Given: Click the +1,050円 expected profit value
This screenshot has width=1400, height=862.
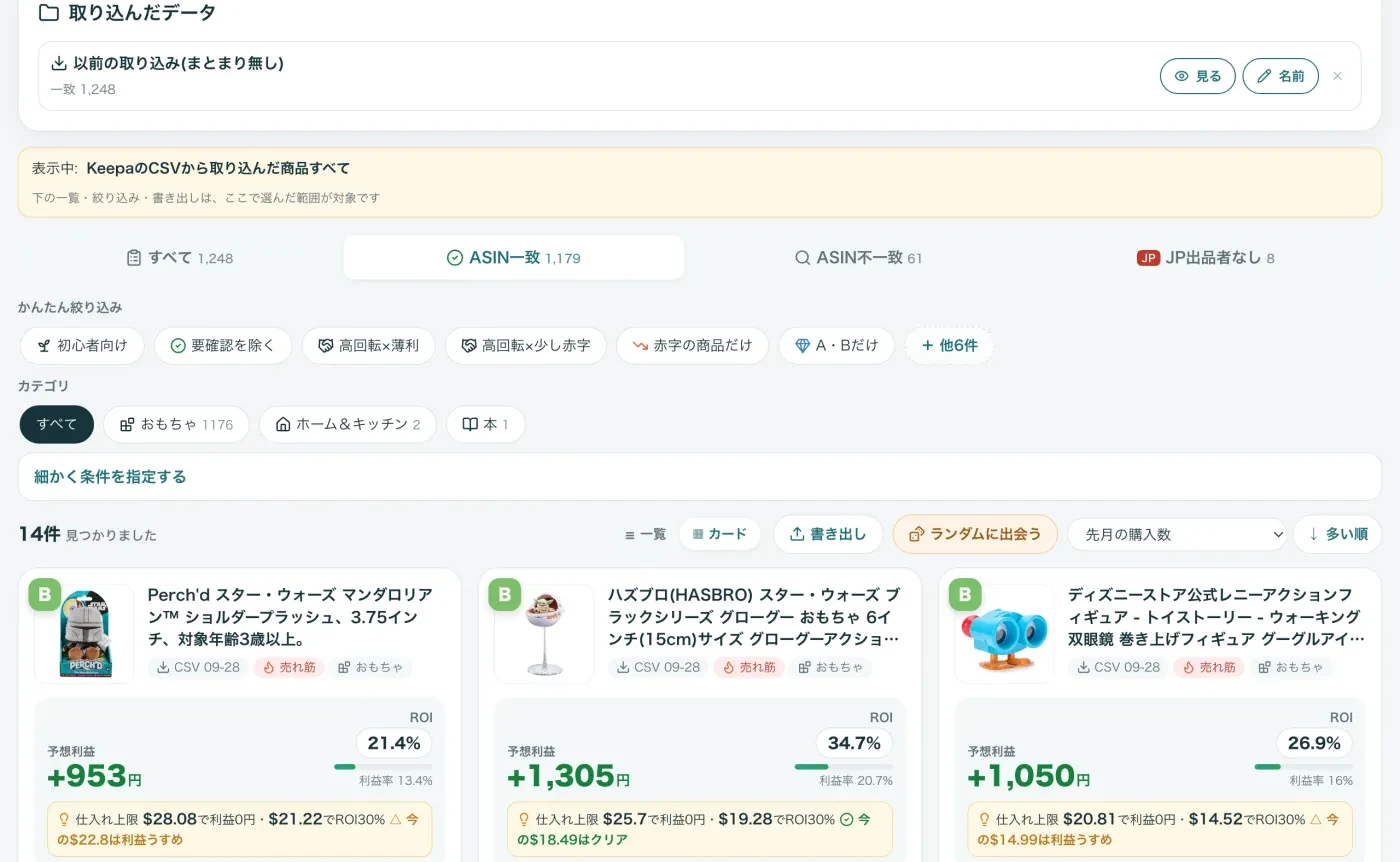Looking at the screenshot, I should 1029,776.
